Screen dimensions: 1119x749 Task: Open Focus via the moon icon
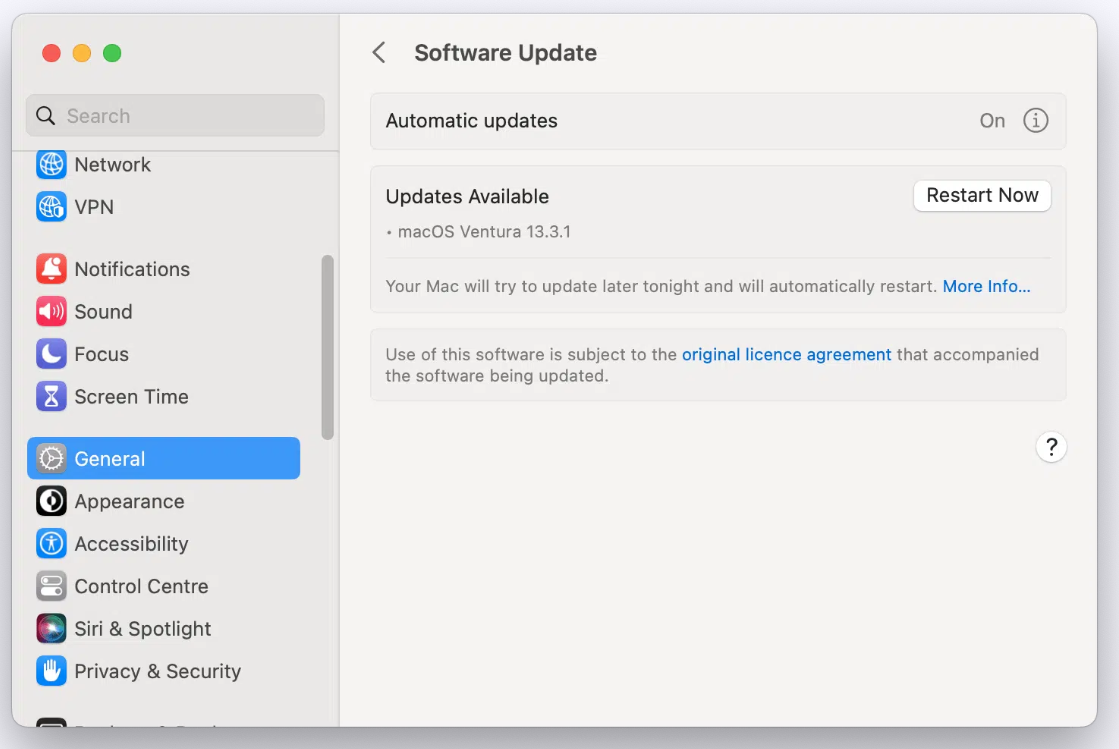51,354
